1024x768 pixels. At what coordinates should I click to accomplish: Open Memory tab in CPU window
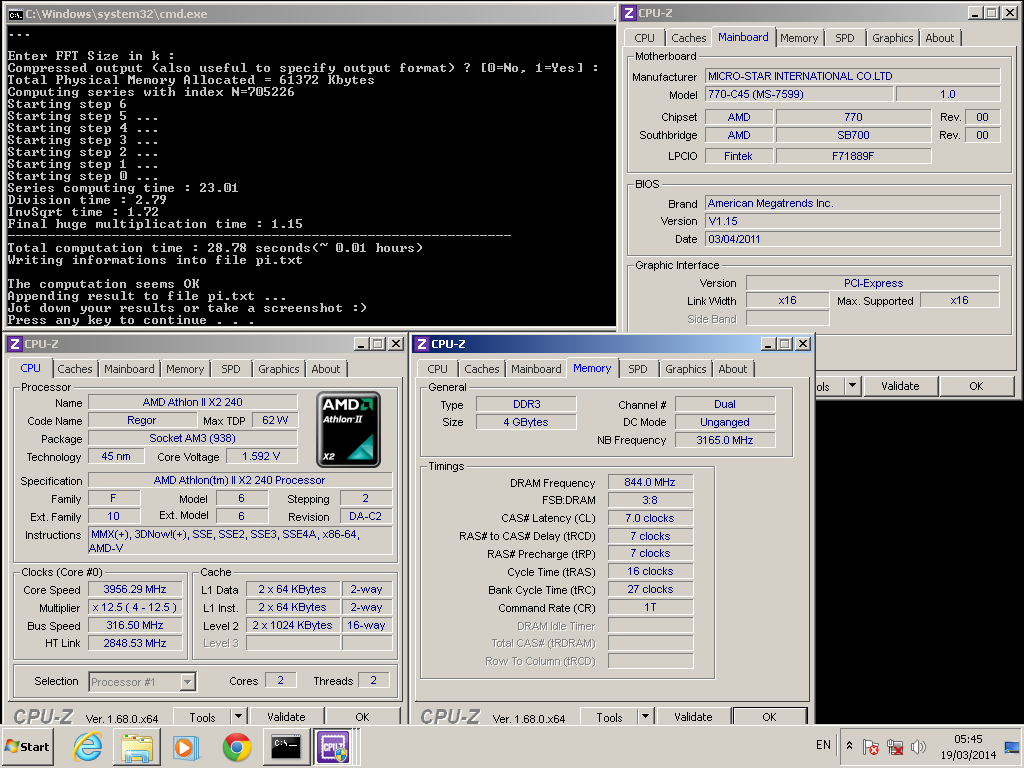tap(185, 369)
